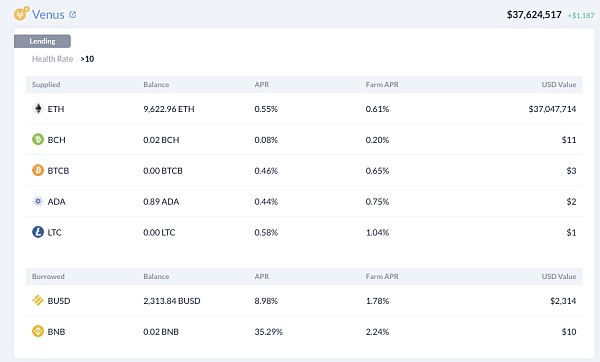Select the Lending tab
The image size is (600, 362).
point(42,41)
